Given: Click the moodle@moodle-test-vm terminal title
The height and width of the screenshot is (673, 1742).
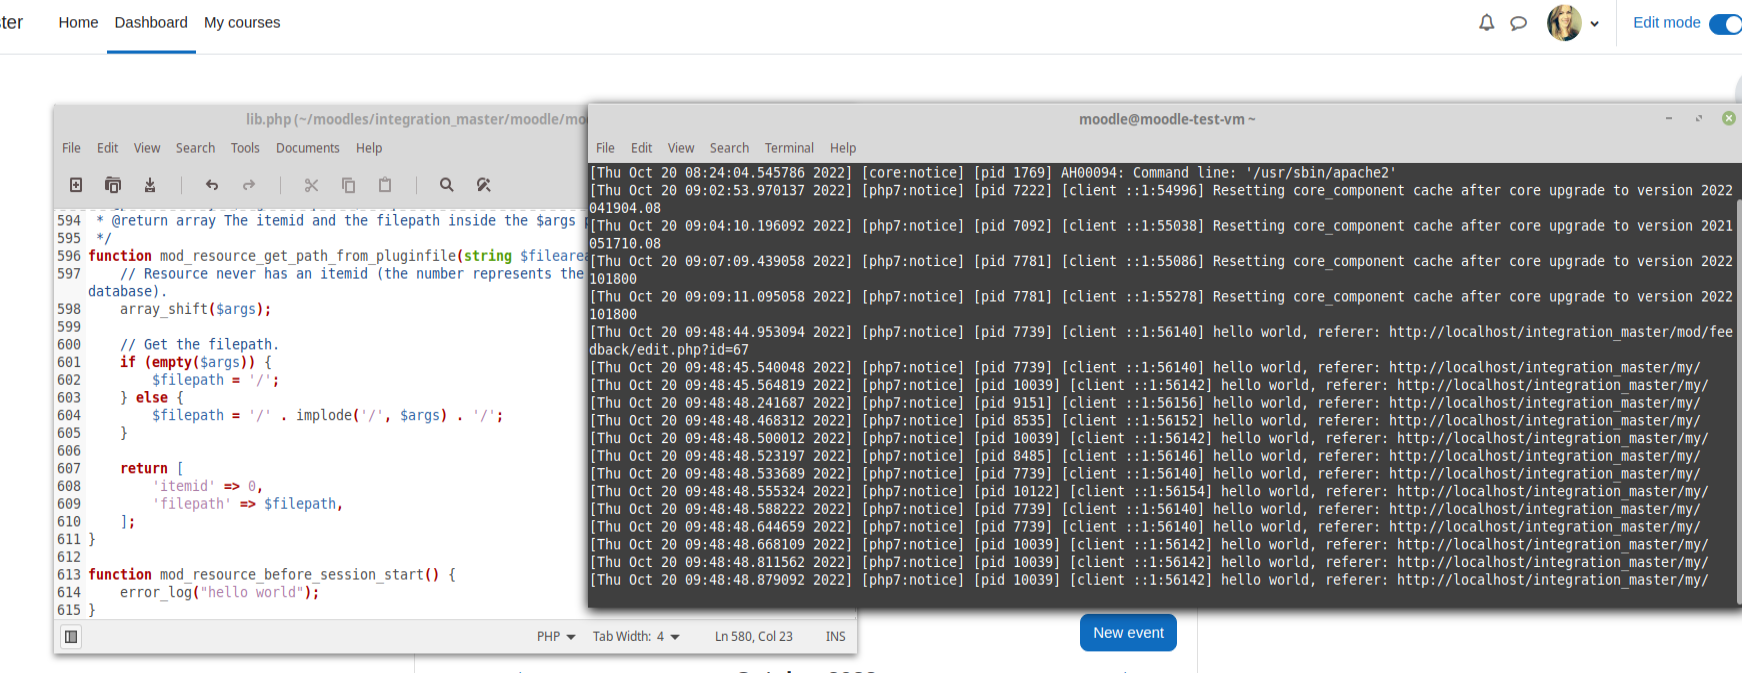Looking at the screenshot, I should (1167, 119).
